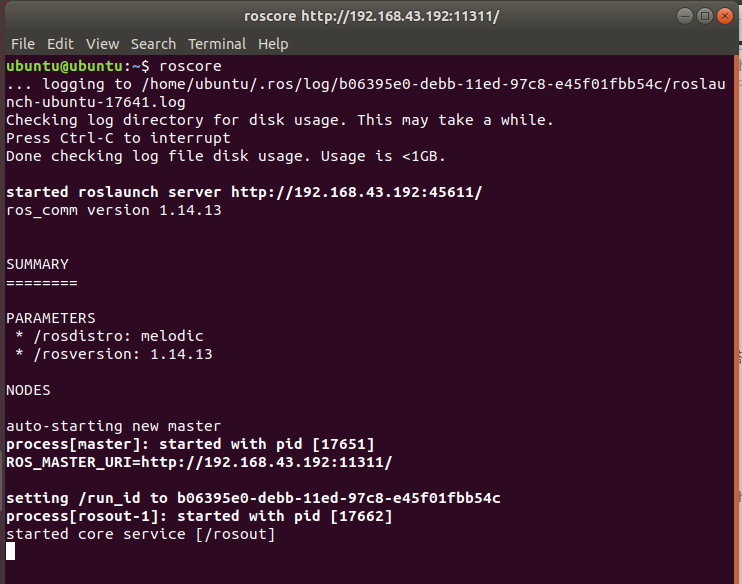Minimize the roscore terminal window
This screenshot has height=584, width=742.
coord(685,16)
